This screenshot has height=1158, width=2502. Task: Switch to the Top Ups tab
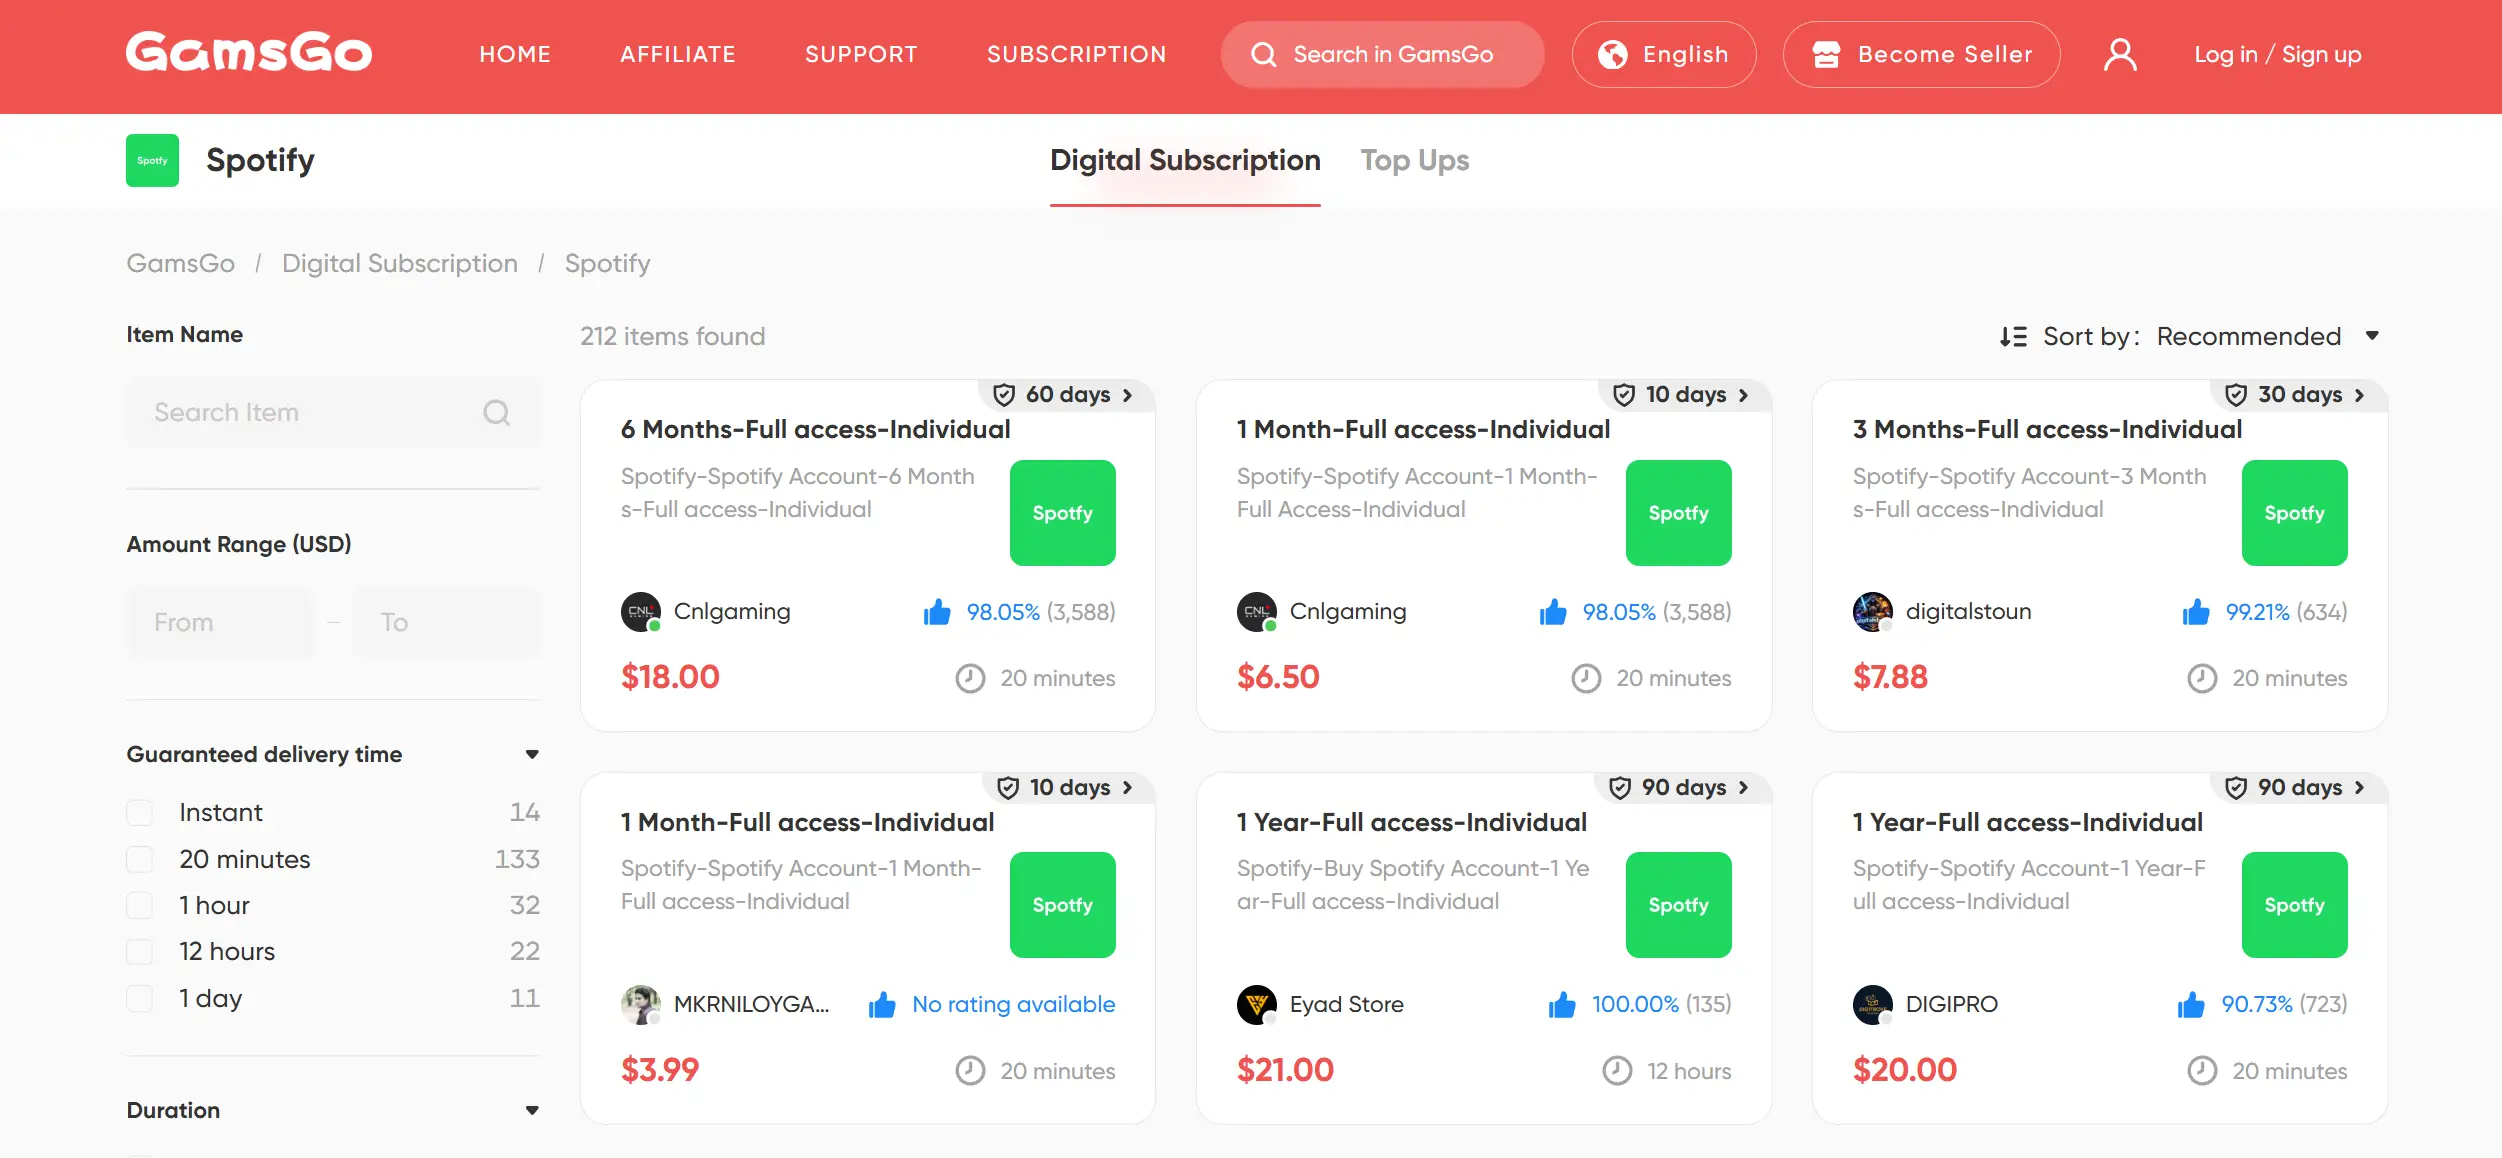1414,161
